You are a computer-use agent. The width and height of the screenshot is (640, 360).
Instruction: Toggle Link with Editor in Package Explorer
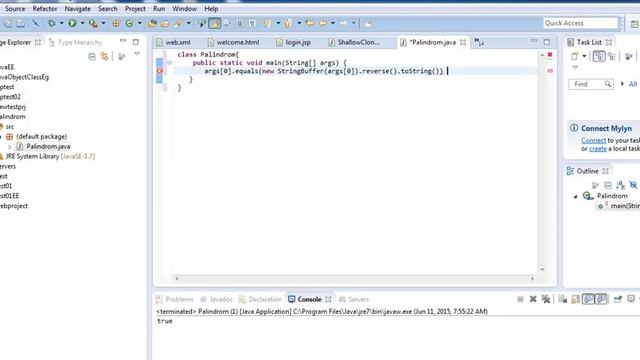coord(105,56)
